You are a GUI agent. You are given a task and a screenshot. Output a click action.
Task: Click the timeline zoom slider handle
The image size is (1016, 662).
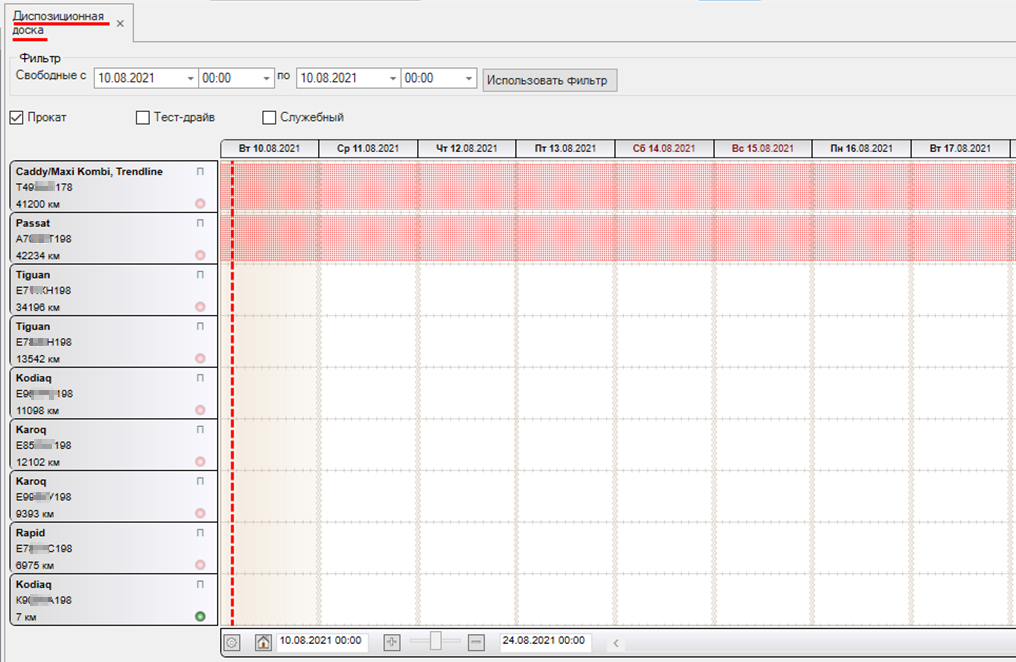click(x=436, y=642)
